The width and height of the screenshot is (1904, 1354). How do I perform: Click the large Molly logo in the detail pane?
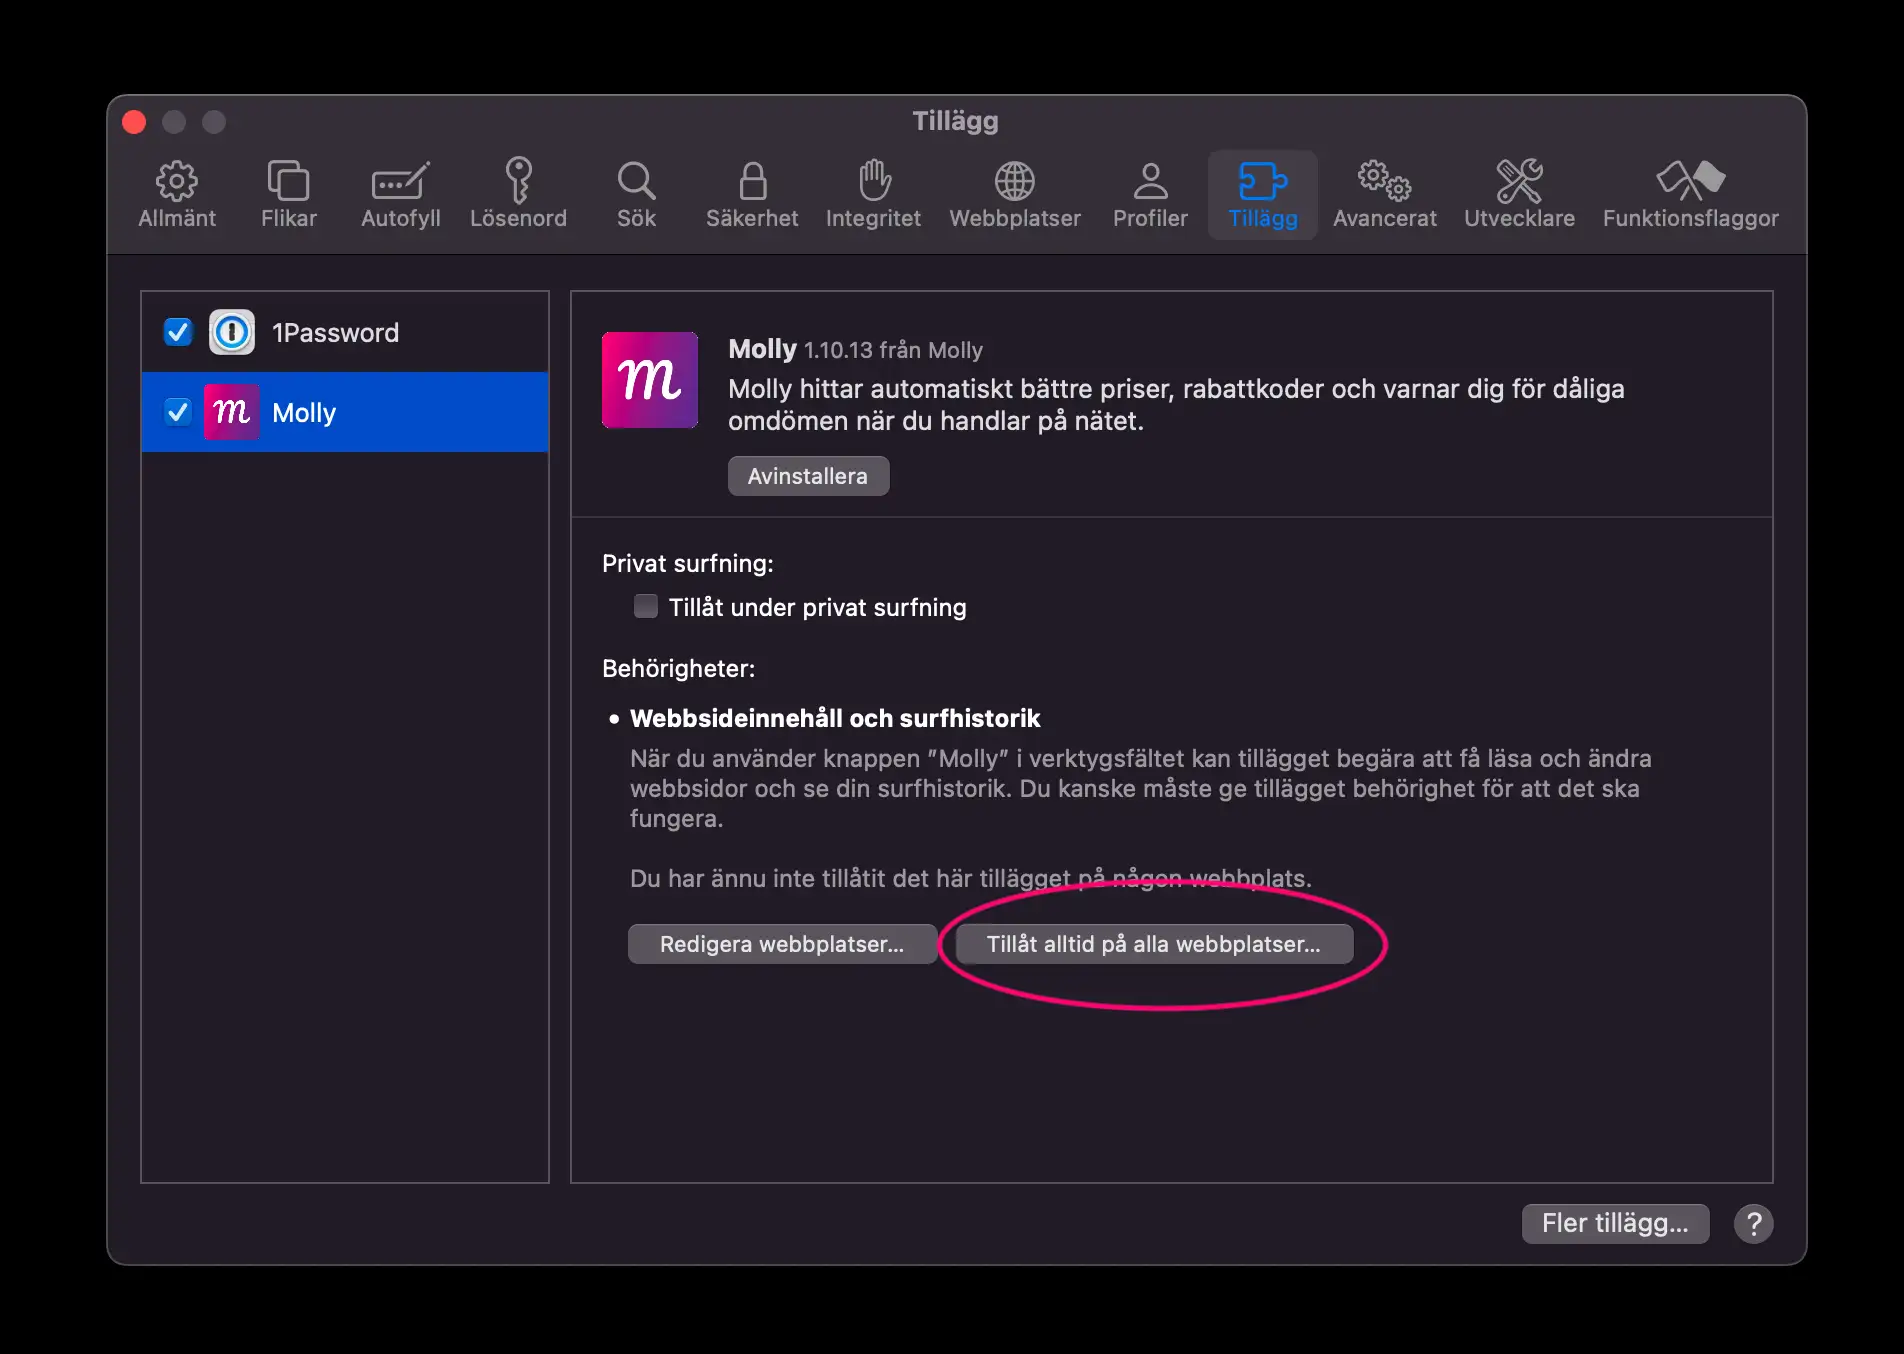pos(650,380)
